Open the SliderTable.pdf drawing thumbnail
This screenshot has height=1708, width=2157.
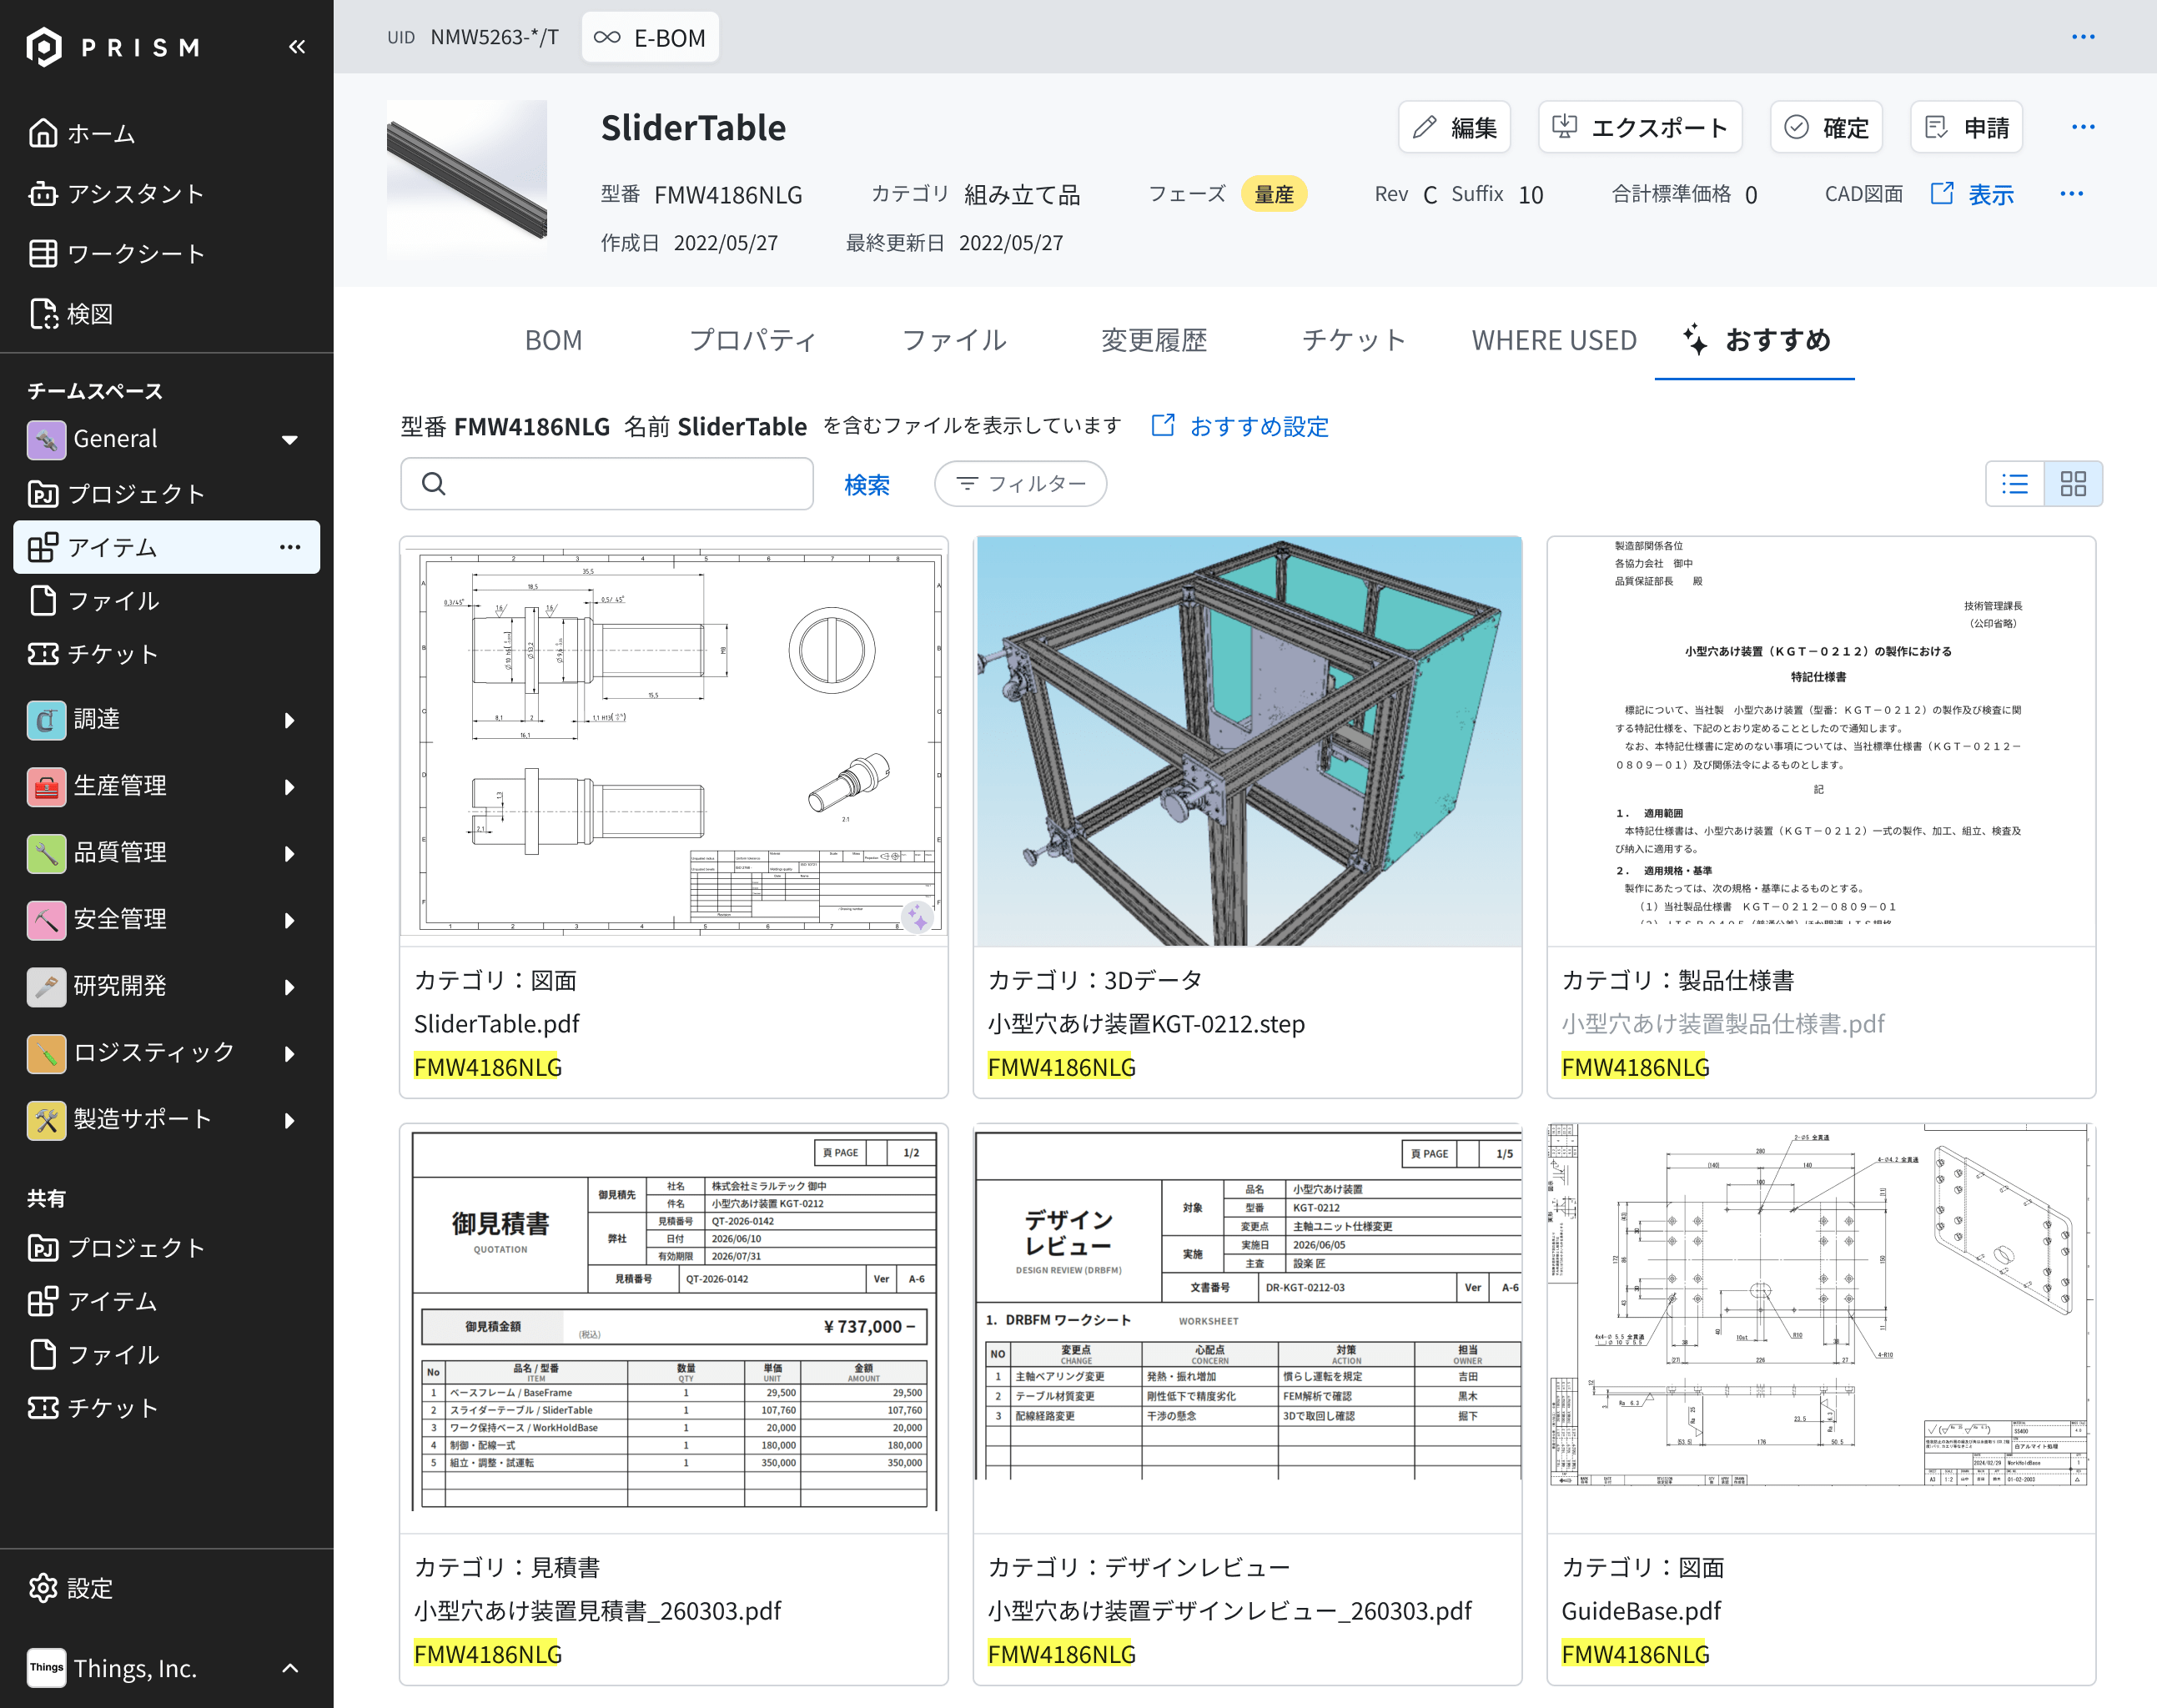[x=674, y=741]
